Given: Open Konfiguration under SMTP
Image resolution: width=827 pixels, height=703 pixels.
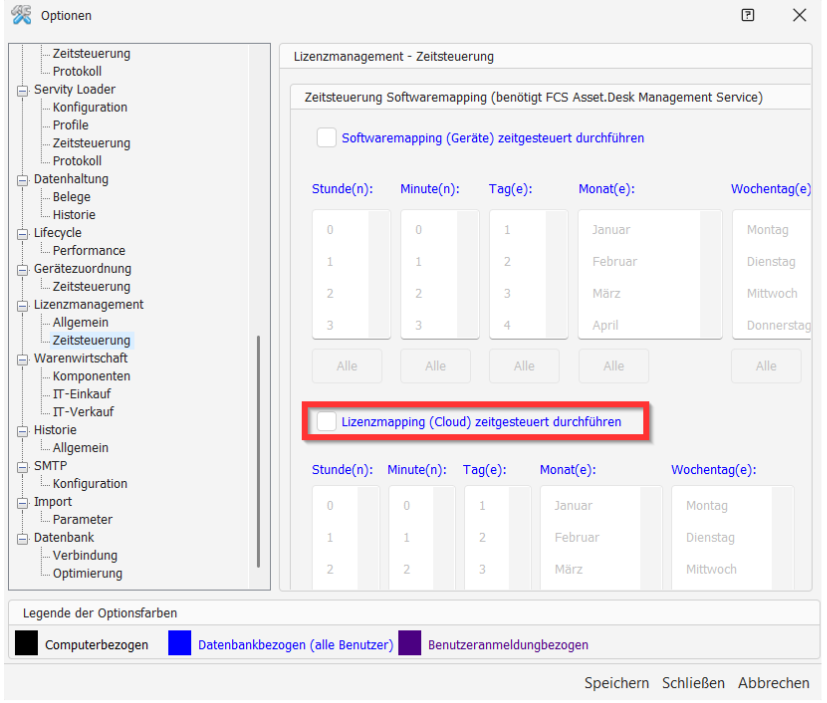Looking at the screenshot, I should coord(90,484).
